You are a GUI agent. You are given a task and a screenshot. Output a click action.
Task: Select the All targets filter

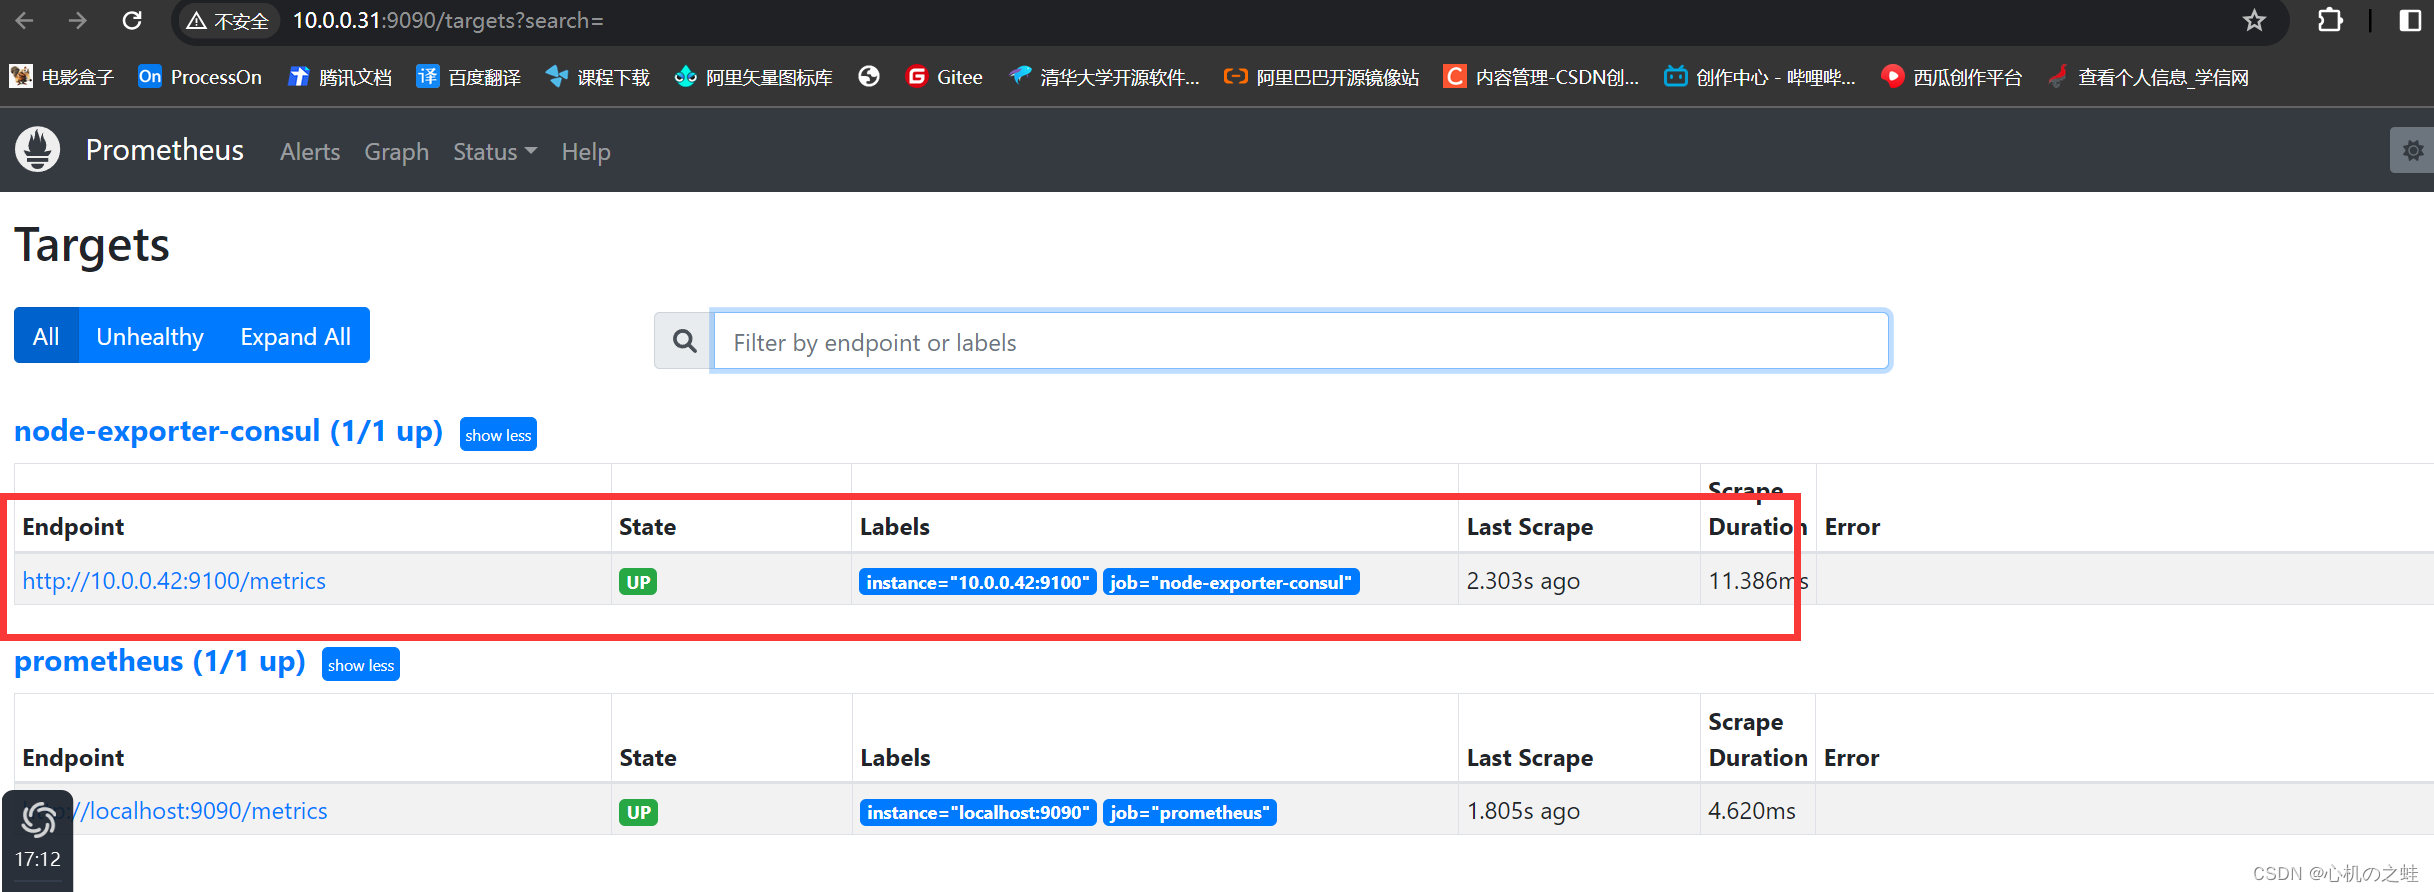coord(46,336)
